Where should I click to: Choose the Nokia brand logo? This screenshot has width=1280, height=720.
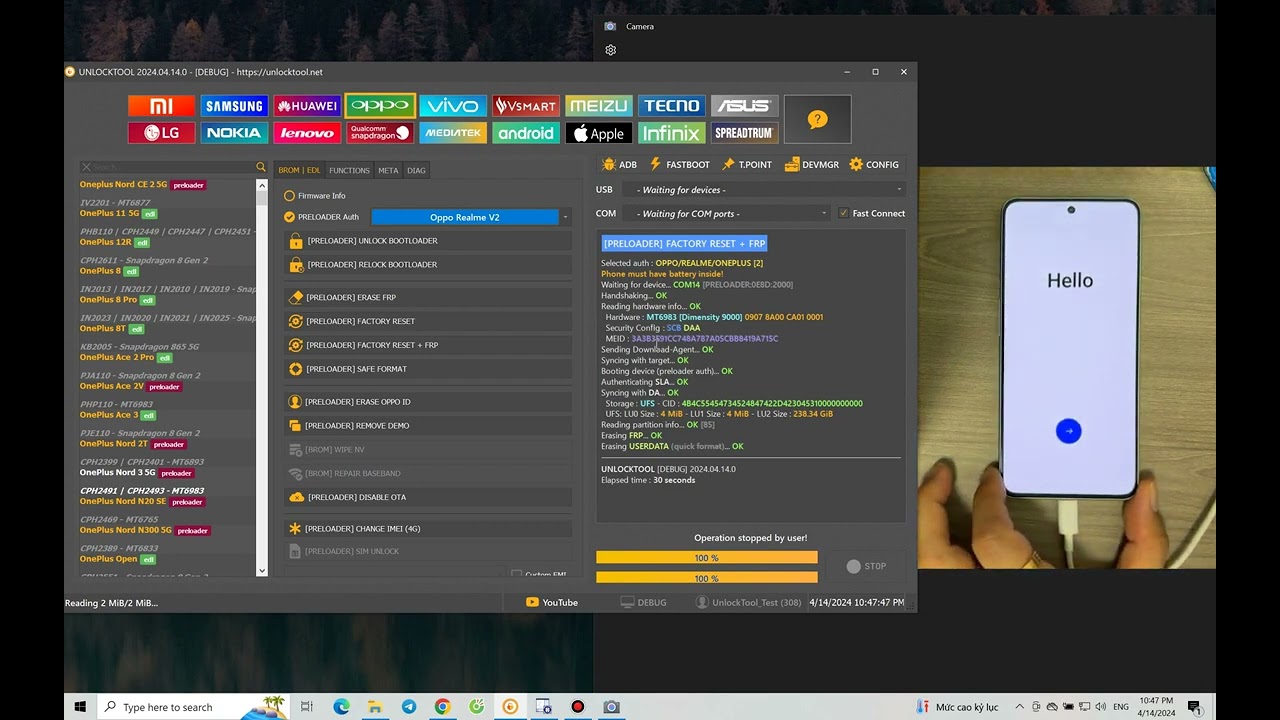[x=234, y=133]
